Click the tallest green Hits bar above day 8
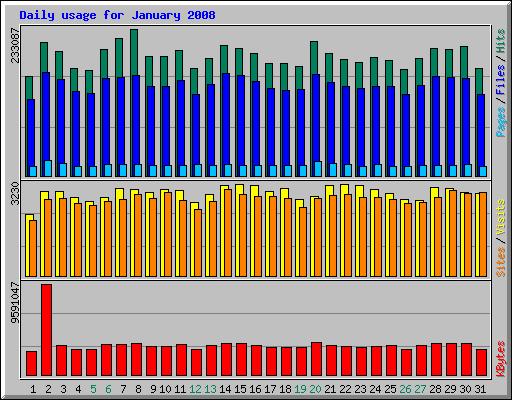Viewport: 512px width, 400px height. 134,52
